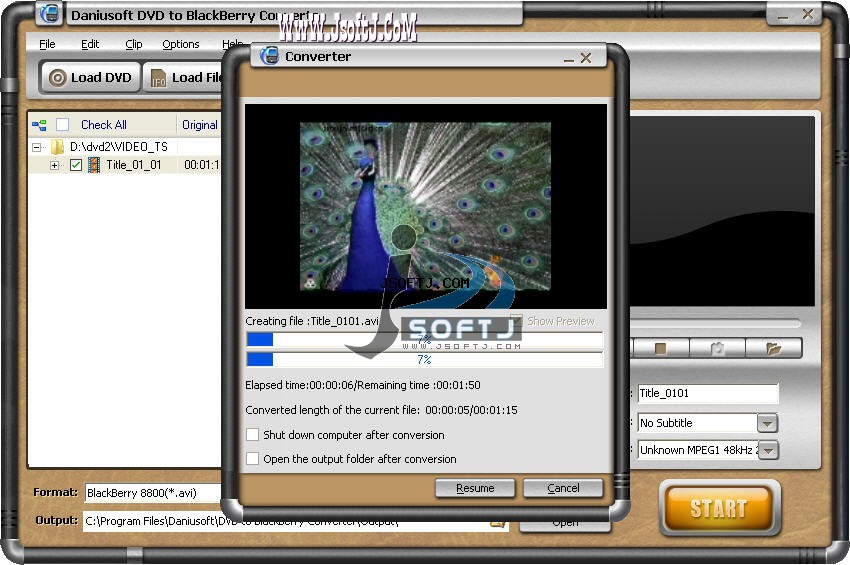Viewport: 850px width, 565px height.
Task: Click the film strip icon of Title_01_01
Action: (x=94, y=165)
